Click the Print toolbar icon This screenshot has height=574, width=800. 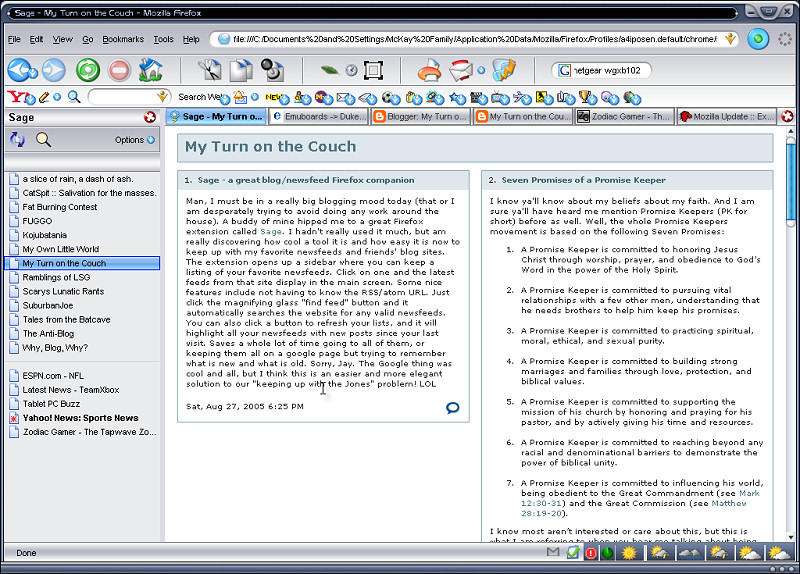point(429,70)
